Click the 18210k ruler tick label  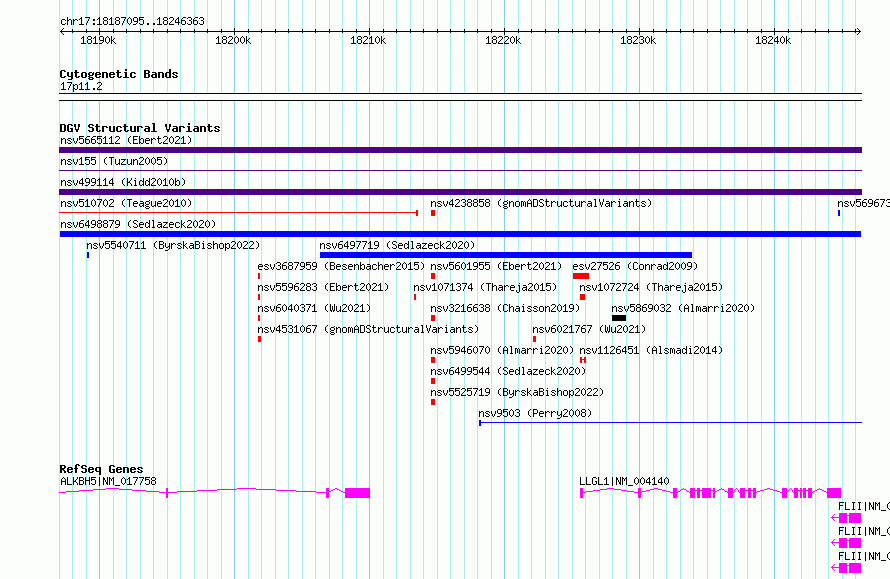pos(368,40)
